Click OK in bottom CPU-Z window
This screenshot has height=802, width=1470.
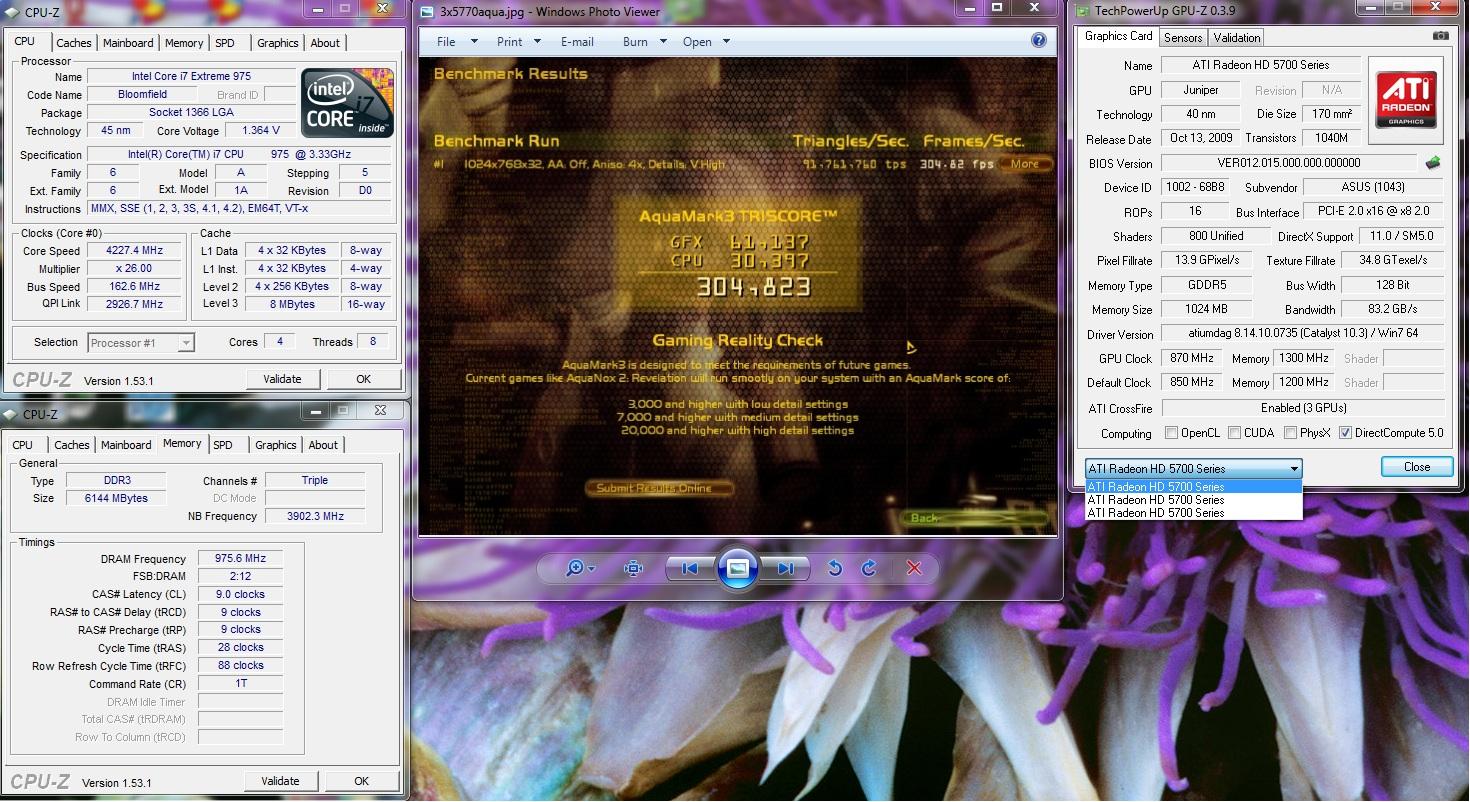point(362,781)
